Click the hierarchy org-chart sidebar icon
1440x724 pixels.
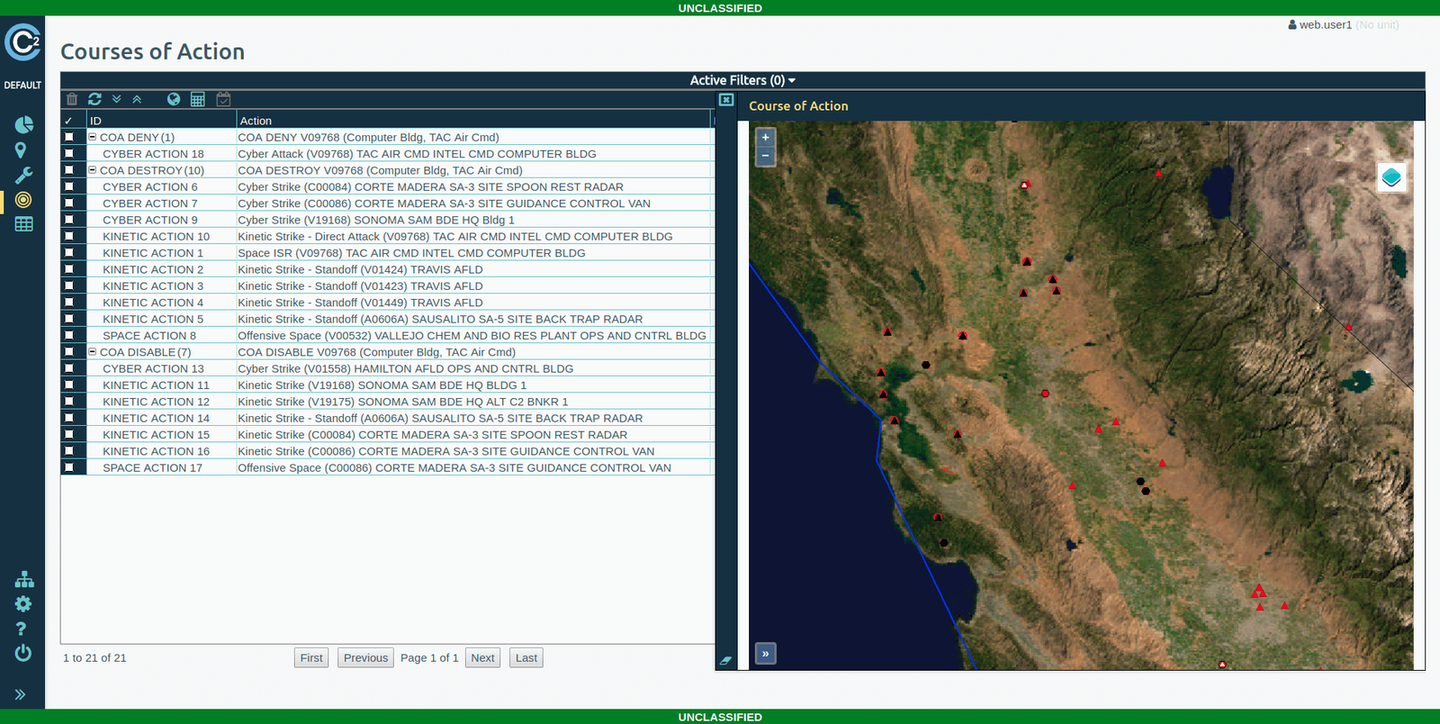[23, 580]
